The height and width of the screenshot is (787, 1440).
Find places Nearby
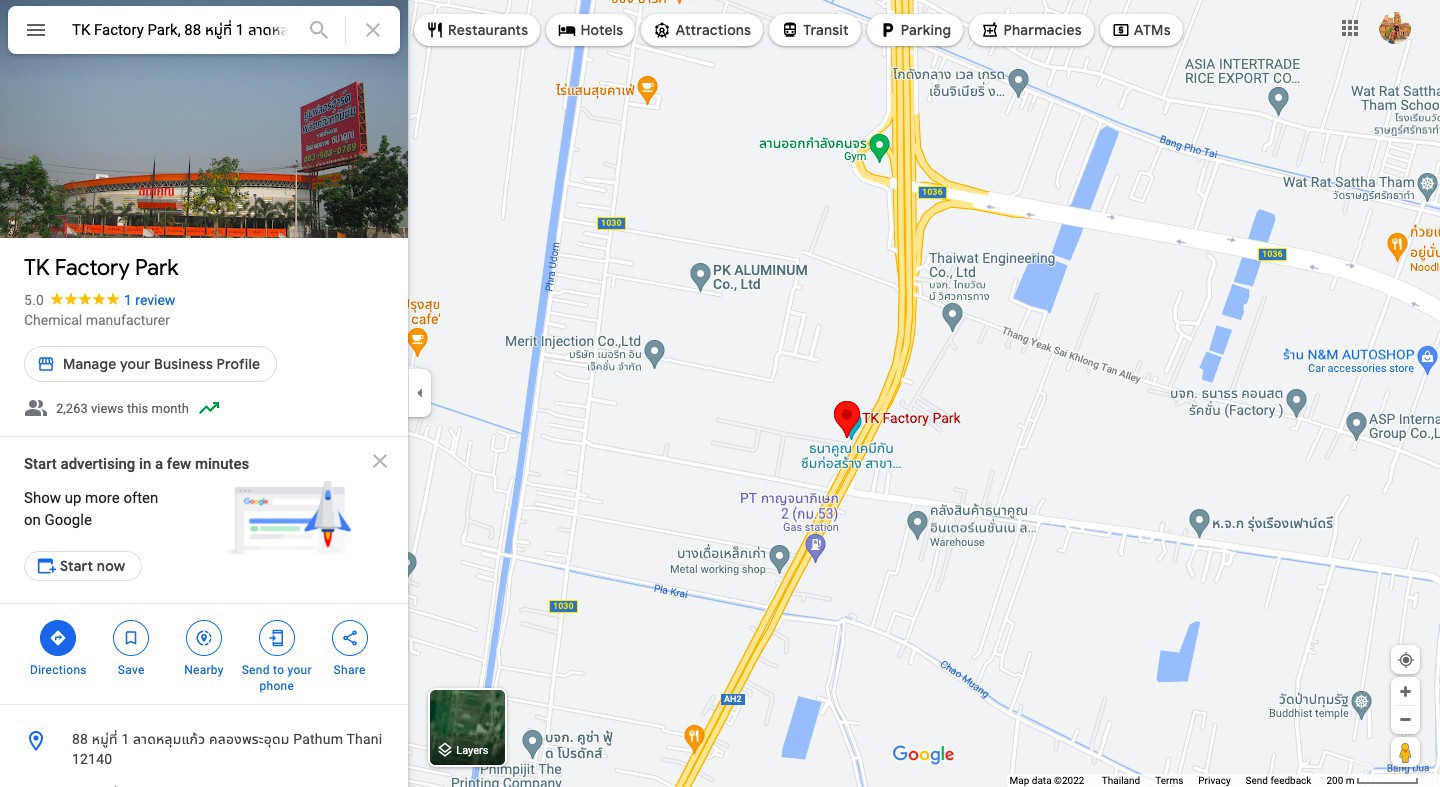204,648
